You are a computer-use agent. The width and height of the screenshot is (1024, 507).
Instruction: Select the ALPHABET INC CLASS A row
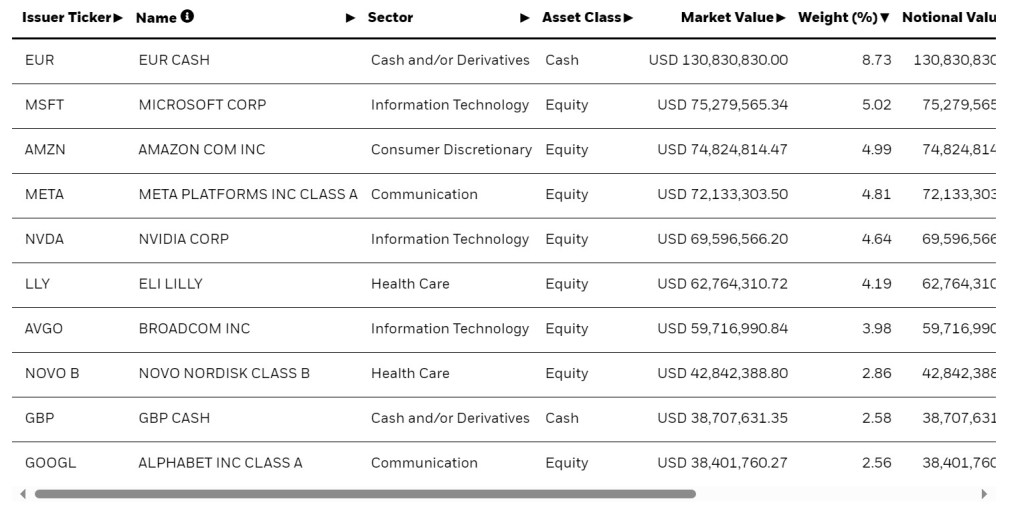220,463
